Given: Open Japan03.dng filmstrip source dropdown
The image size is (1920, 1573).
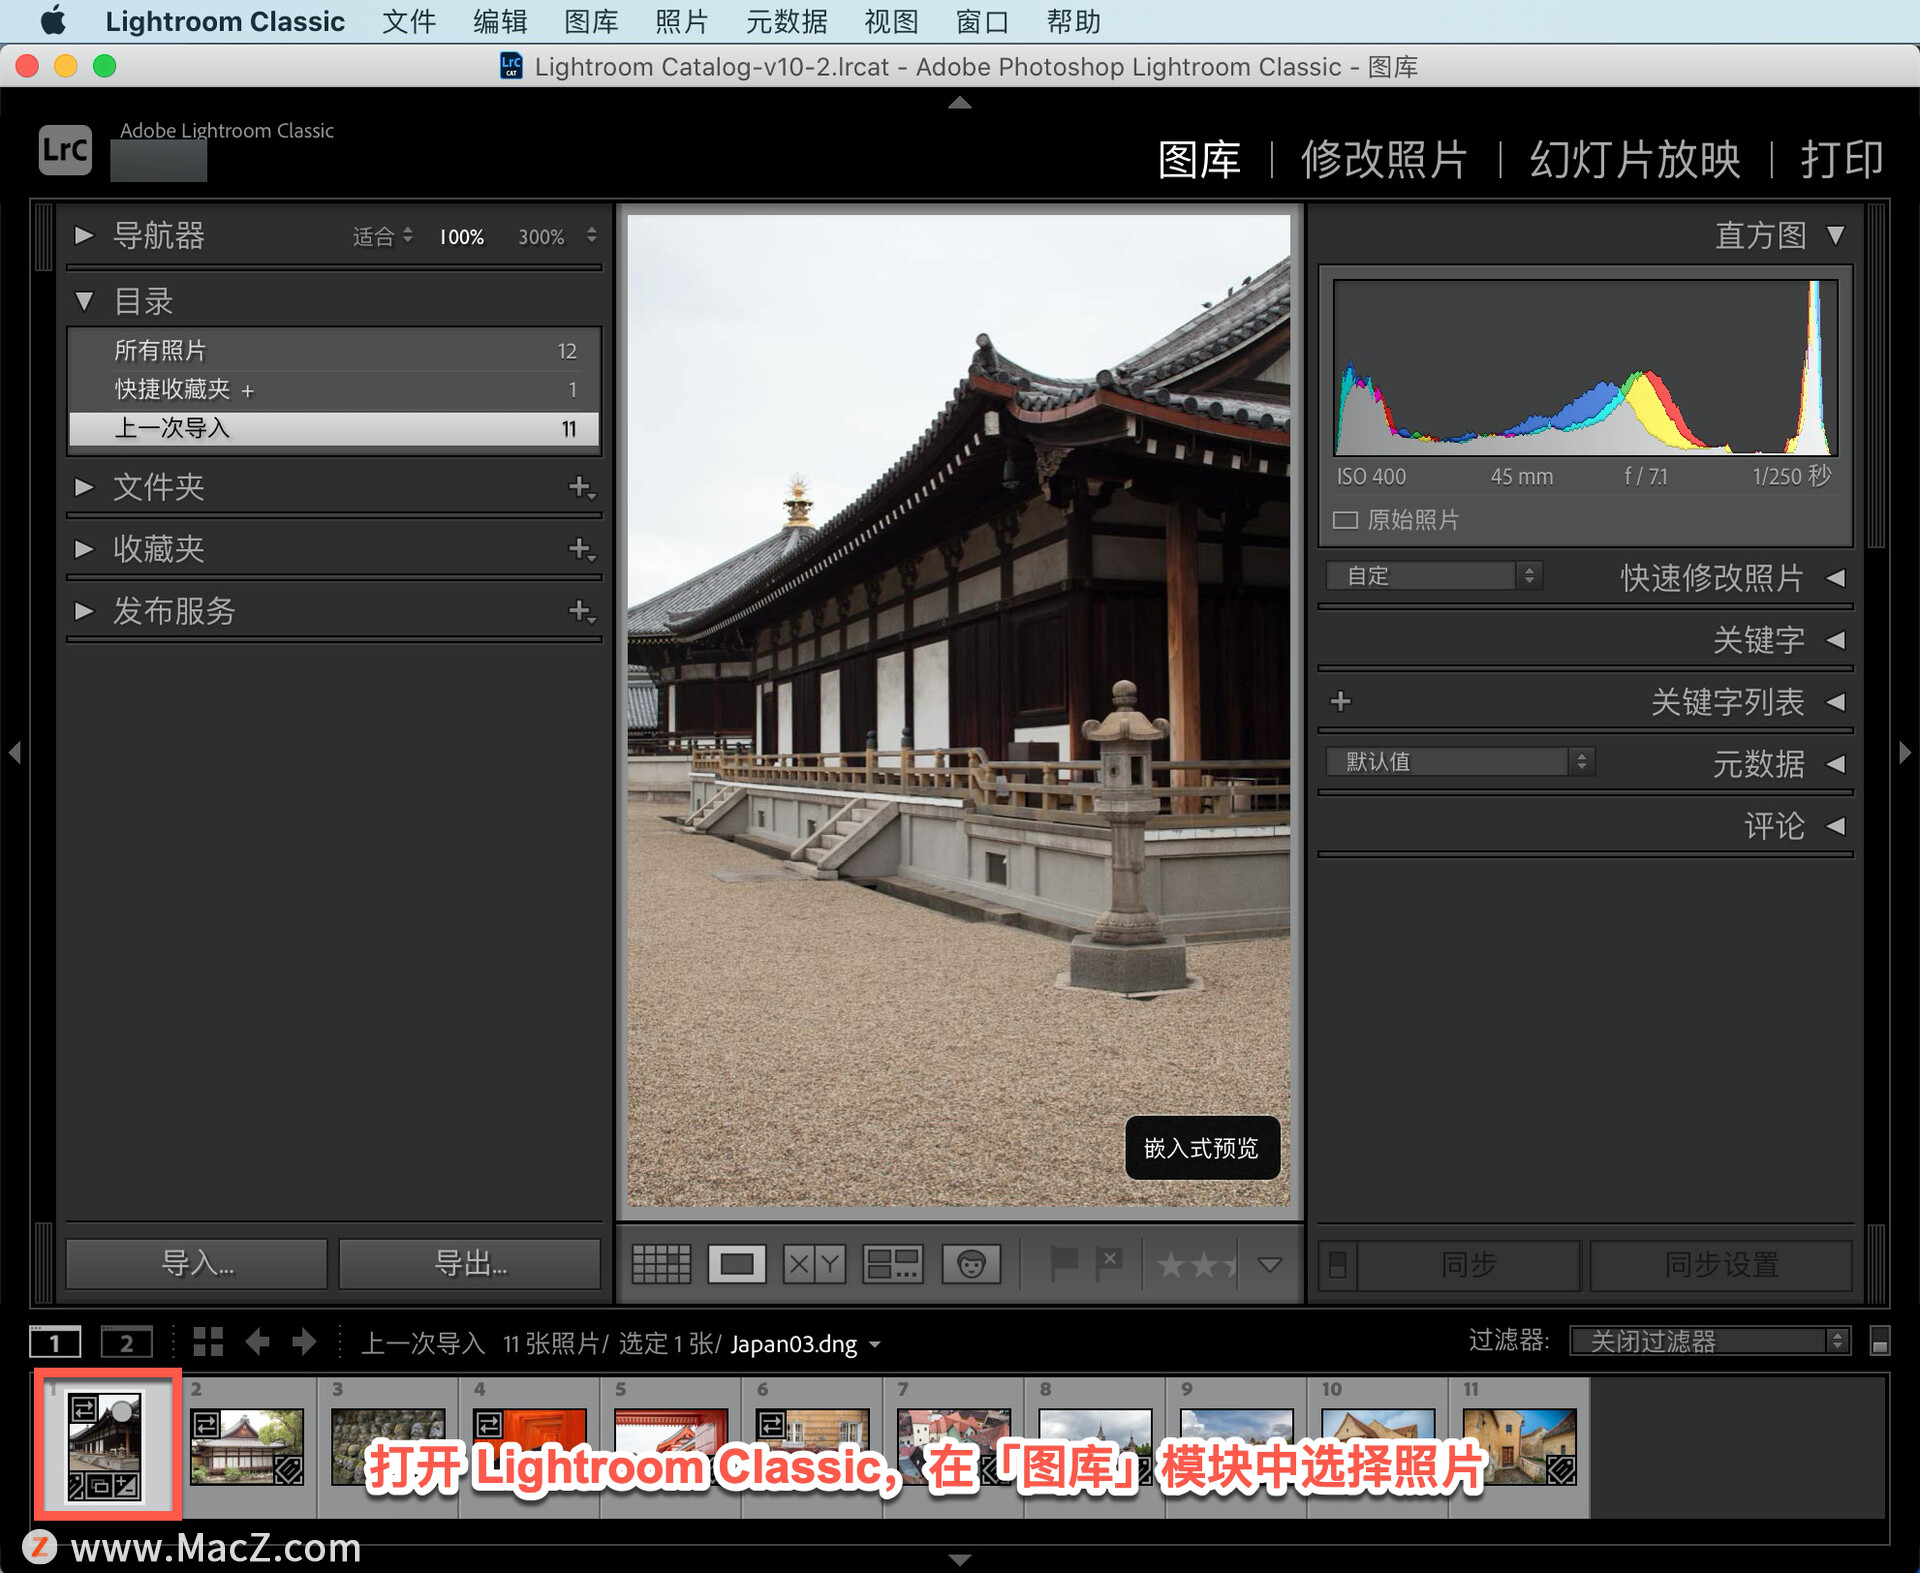Looking at the screenshot, I should click(875, 1345).
